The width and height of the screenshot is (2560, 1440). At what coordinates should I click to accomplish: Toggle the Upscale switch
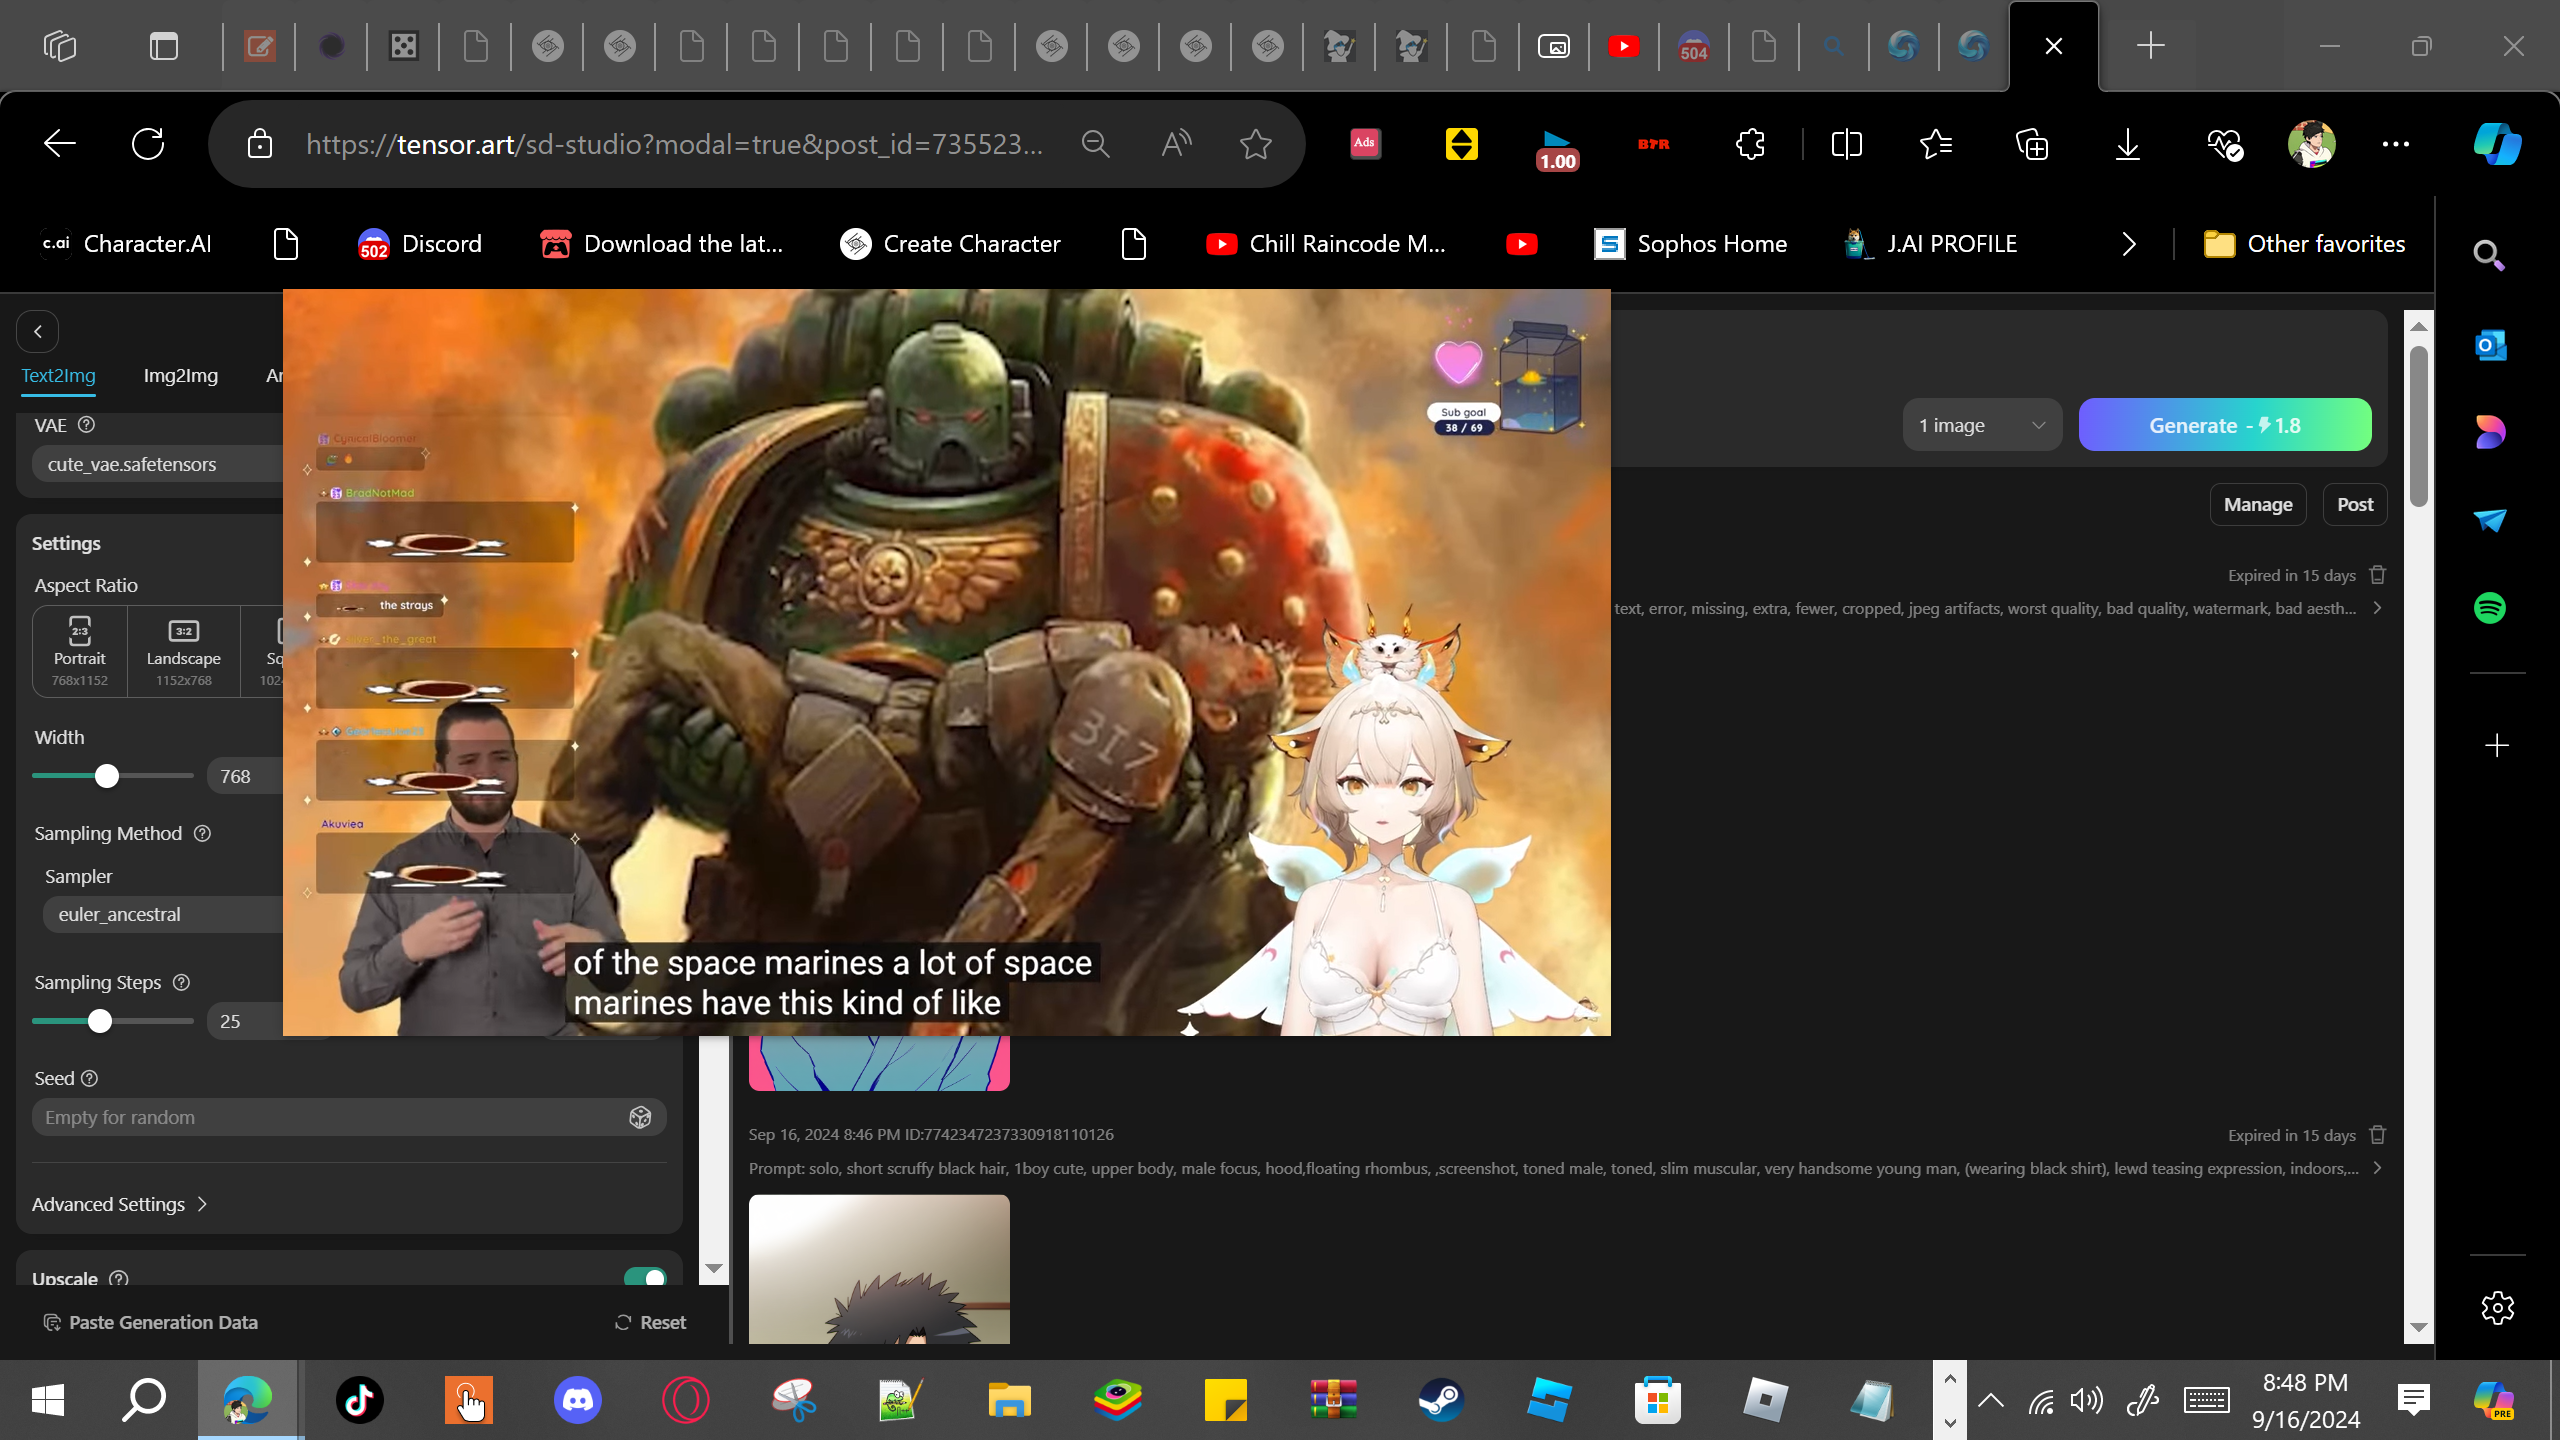pyautogui.click(x=645, y=1278)
